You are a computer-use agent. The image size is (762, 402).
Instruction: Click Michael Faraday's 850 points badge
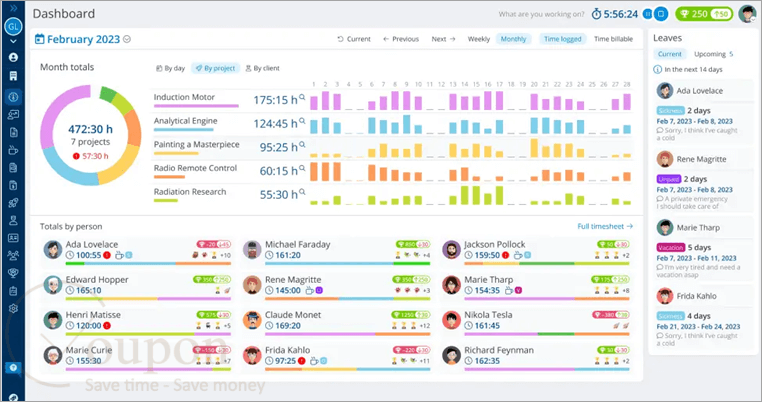coord(413,244)
